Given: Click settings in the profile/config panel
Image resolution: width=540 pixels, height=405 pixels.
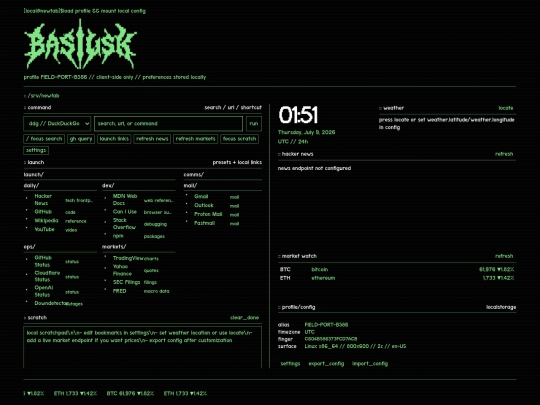Looking at the screenshot, I should [x=290, y=364].
